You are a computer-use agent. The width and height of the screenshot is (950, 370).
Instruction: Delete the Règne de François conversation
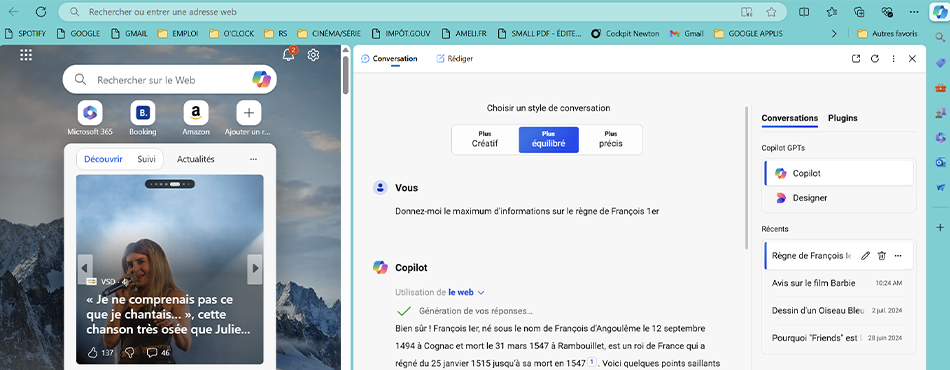[882, 256]
